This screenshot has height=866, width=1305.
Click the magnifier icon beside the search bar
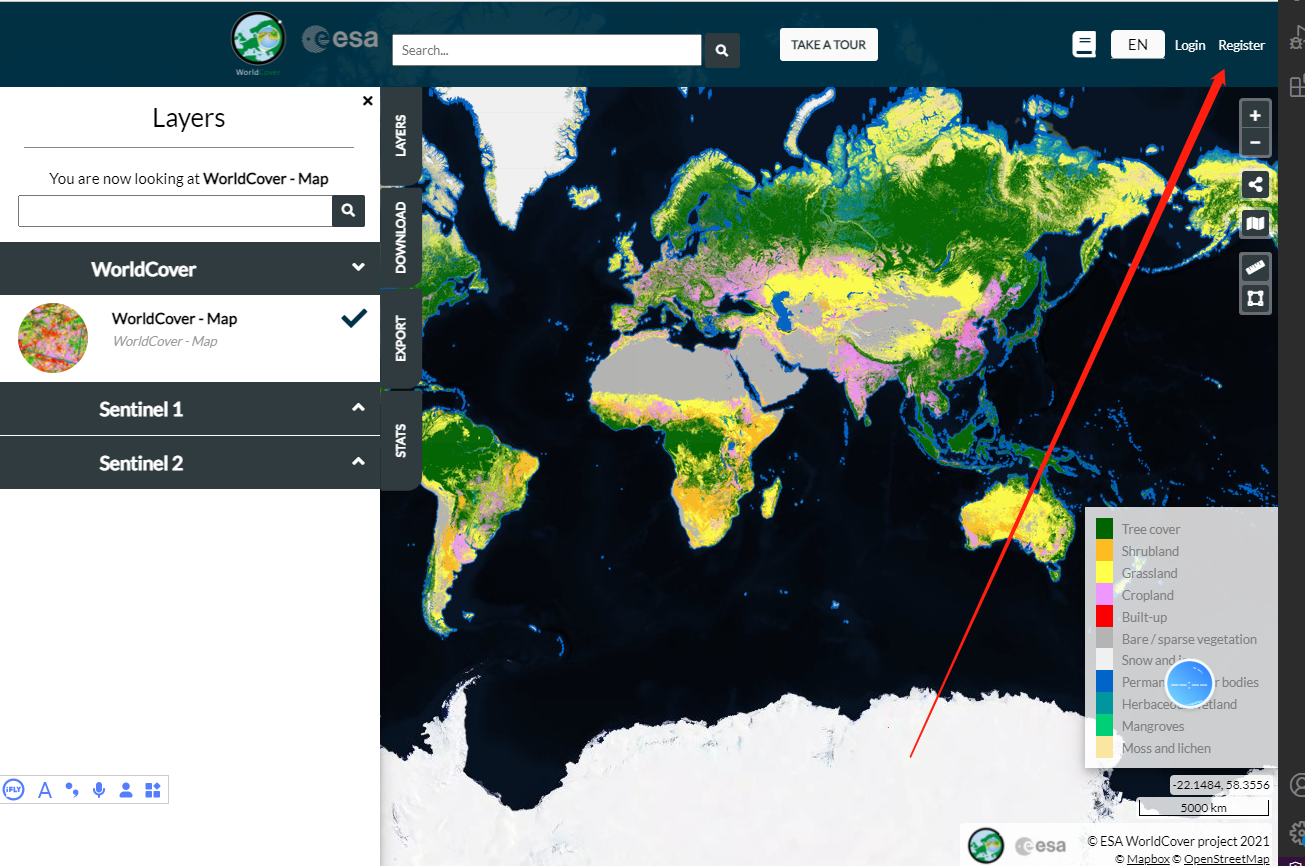722,50
